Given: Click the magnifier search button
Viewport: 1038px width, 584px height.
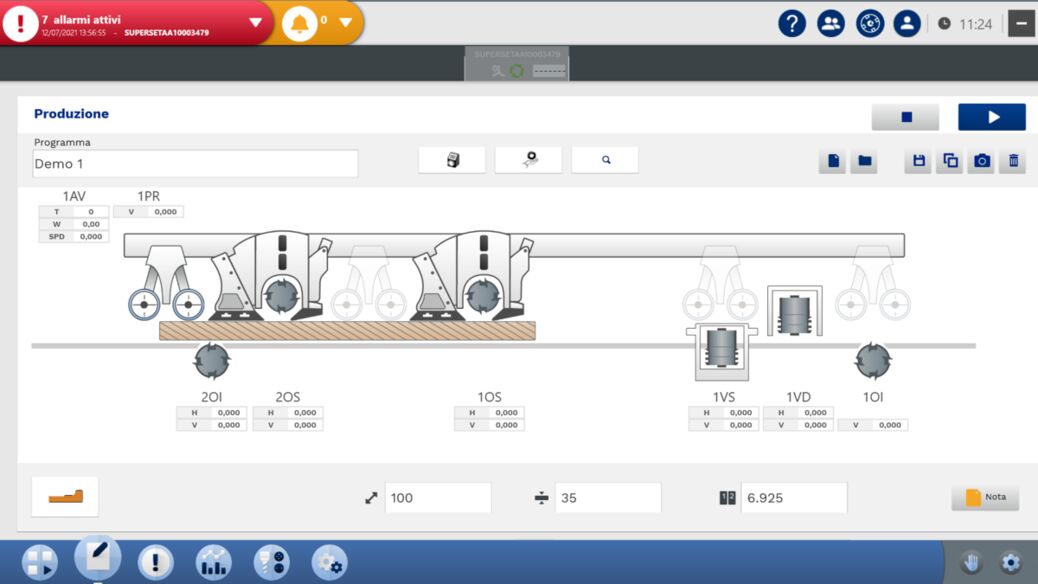Looking at the screenshot, I should pyautogui.click(x=605, y=160).
